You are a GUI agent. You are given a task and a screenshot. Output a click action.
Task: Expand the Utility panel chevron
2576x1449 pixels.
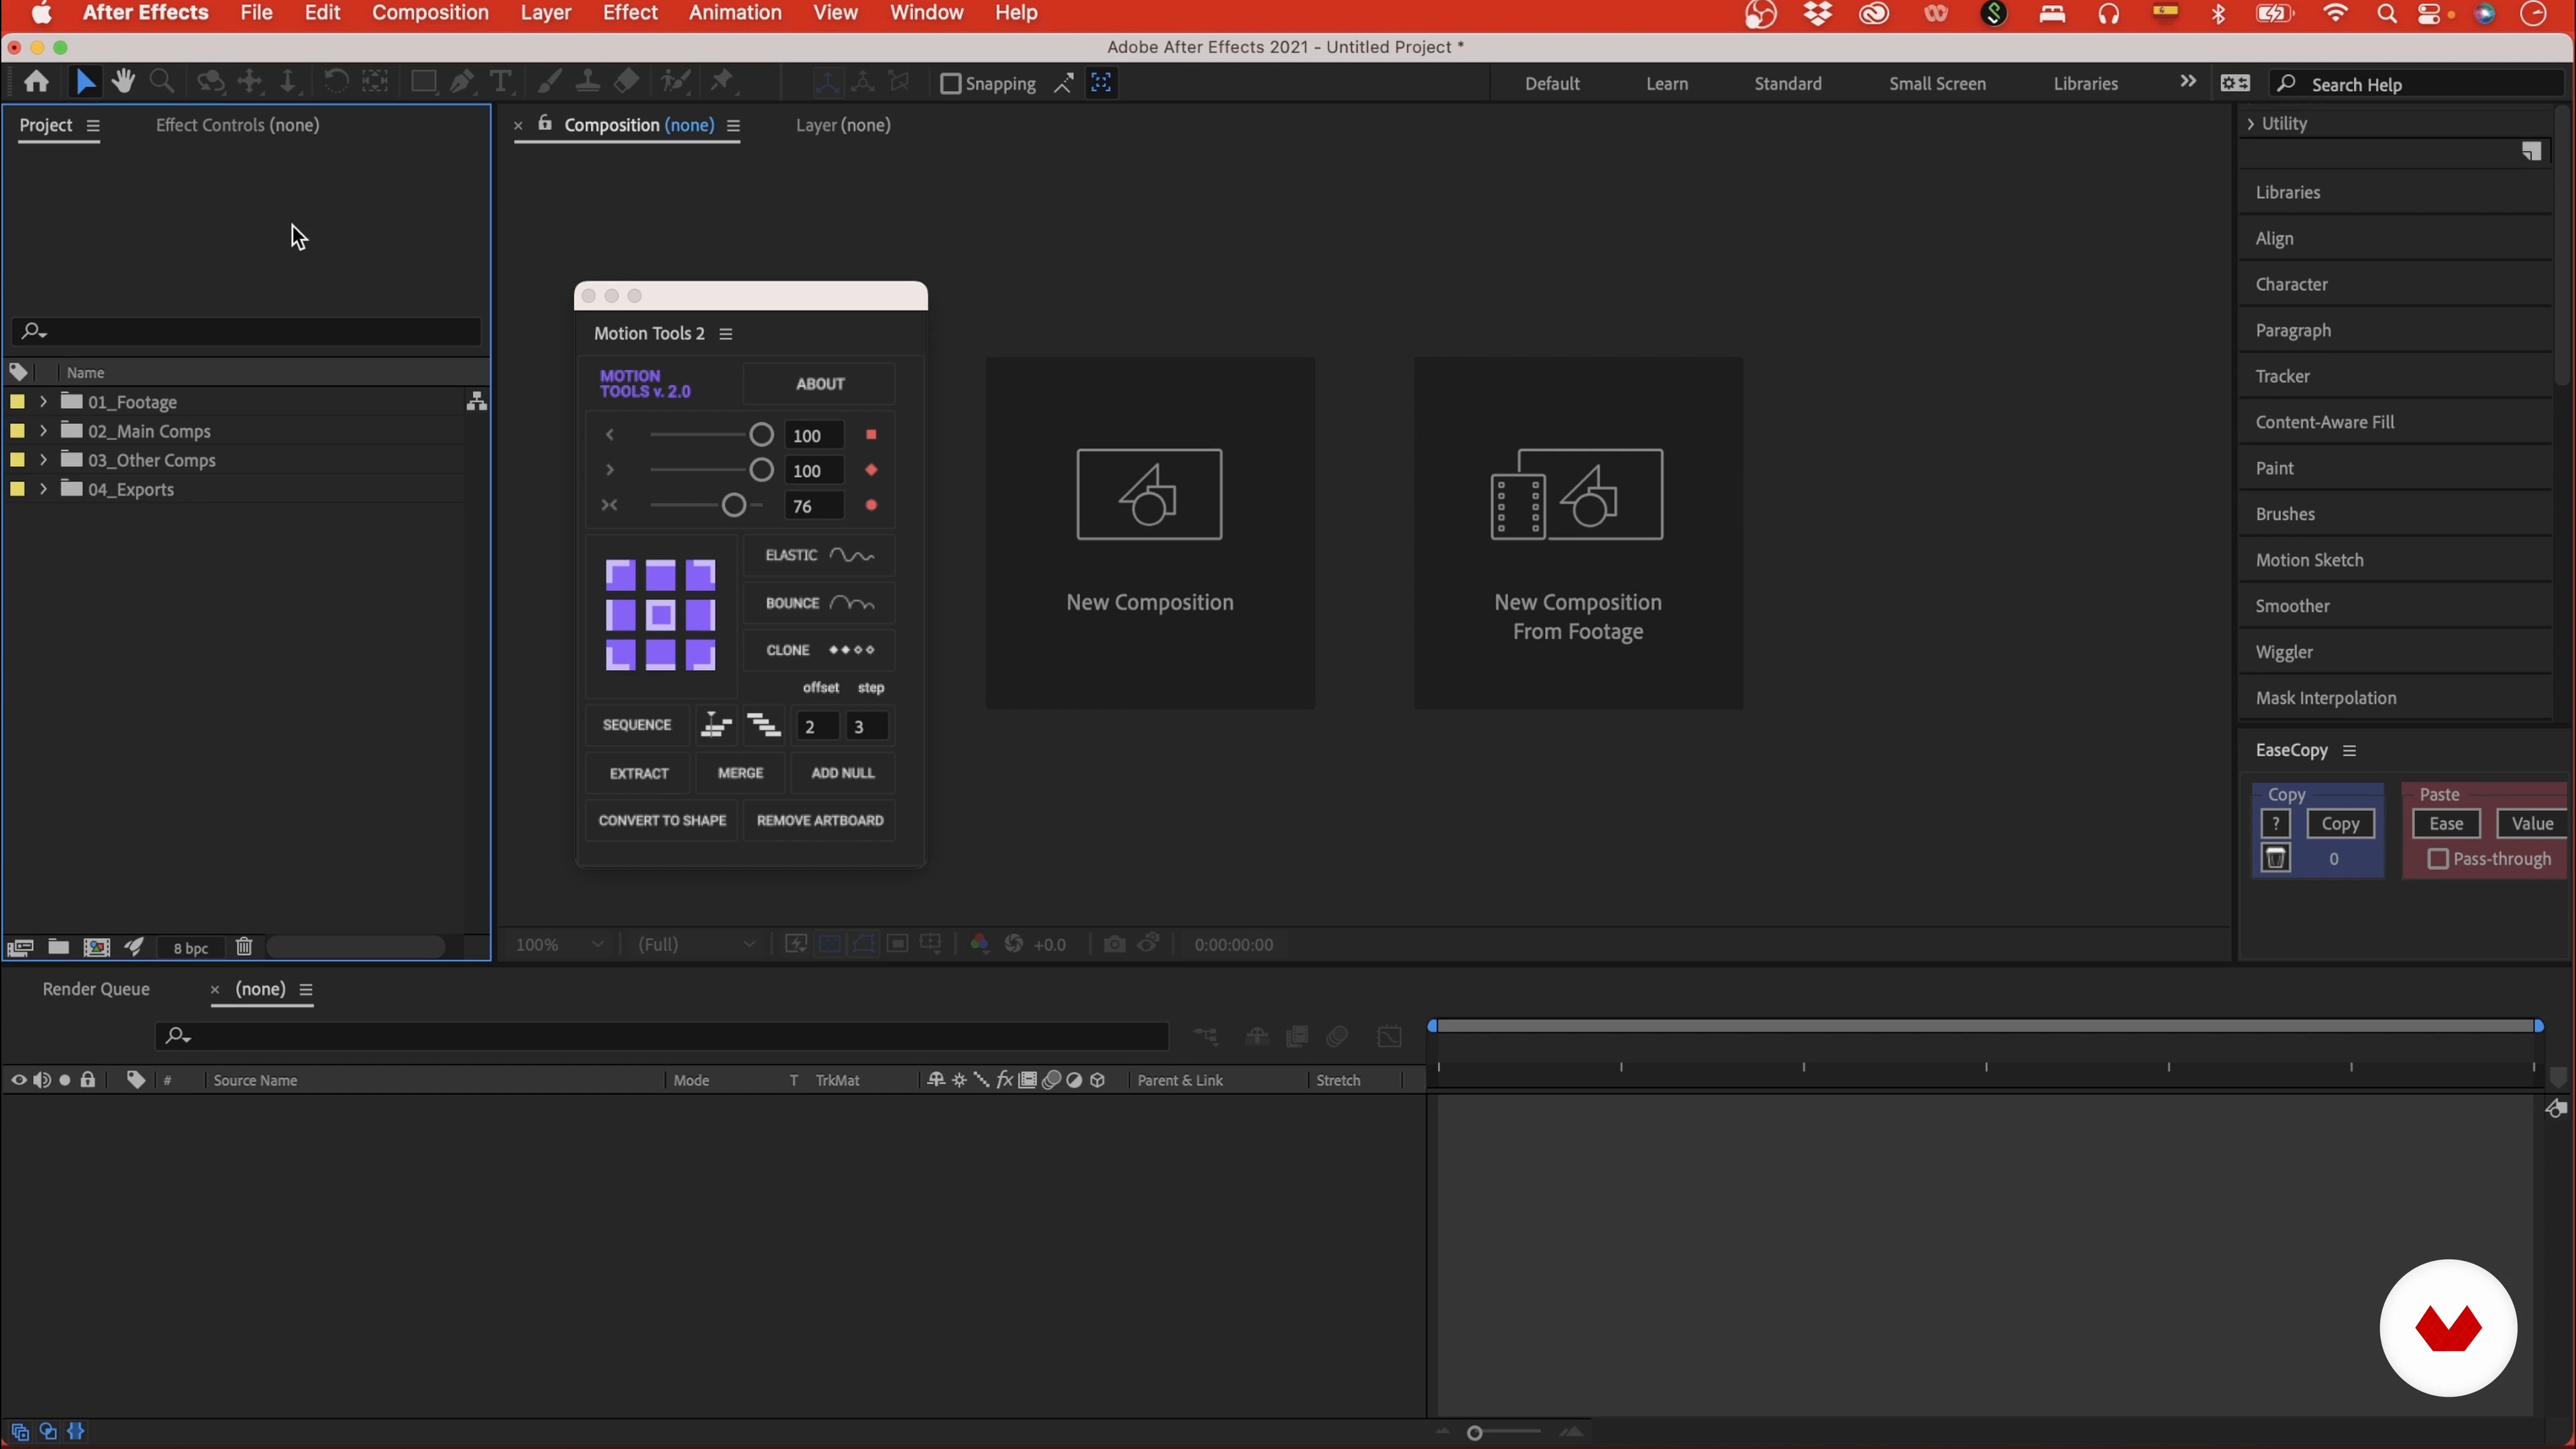click(x=2251, y=123)
